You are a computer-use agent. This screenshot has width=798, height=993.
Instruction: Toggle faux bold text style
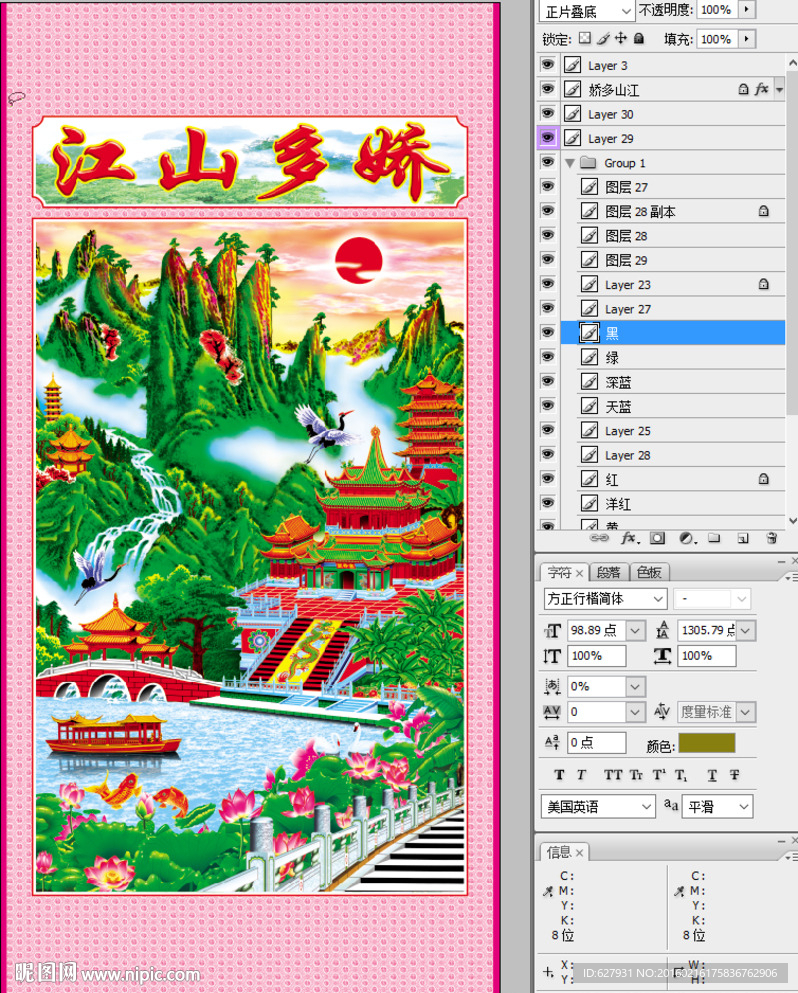(559, 775)
